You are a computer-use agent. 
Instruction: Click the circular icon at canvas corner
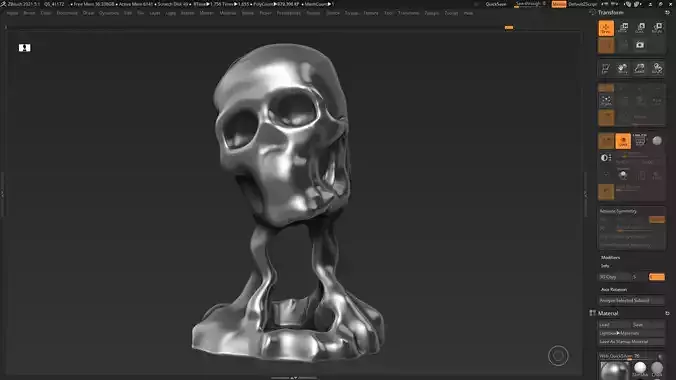pyautogui.click(x=558, y=356)
